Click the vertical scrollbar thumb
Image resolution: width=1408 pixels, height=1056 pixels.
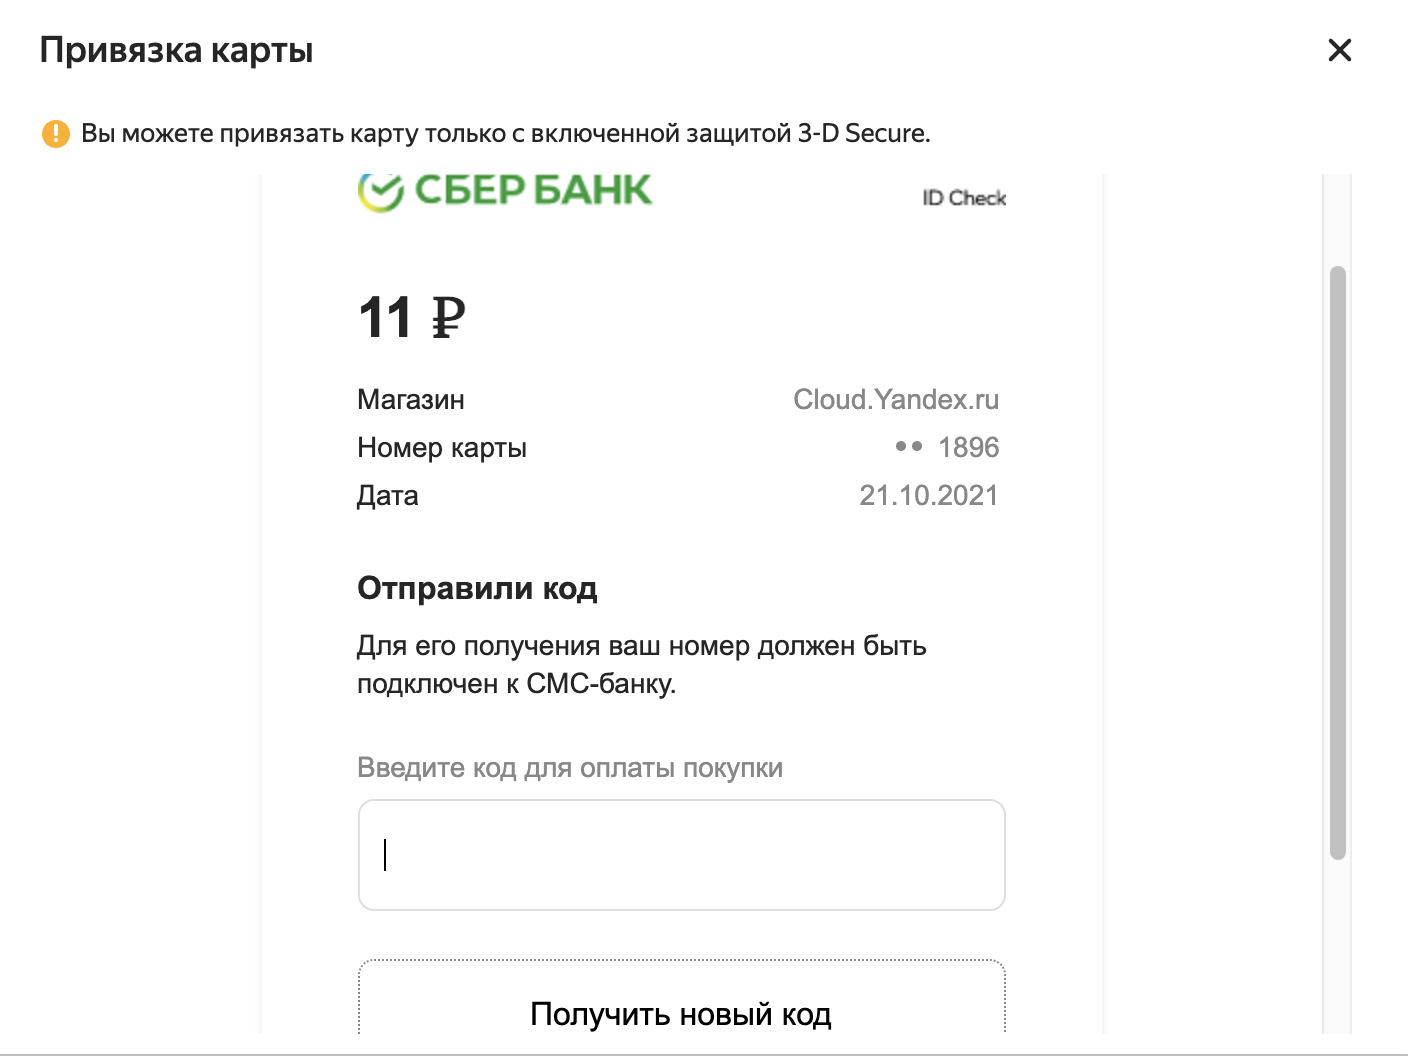click(x=1338, y=560)
